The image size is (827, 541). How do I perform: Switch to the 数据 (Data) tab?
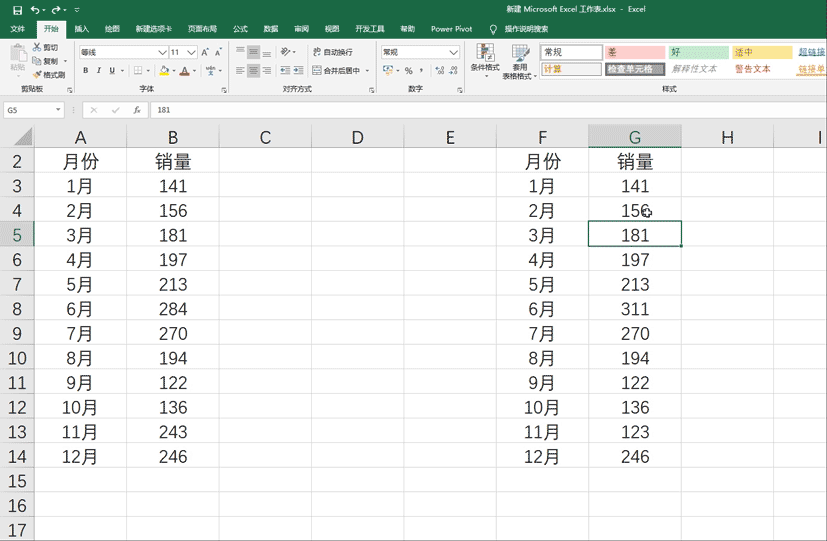click(x=271, y=29)
